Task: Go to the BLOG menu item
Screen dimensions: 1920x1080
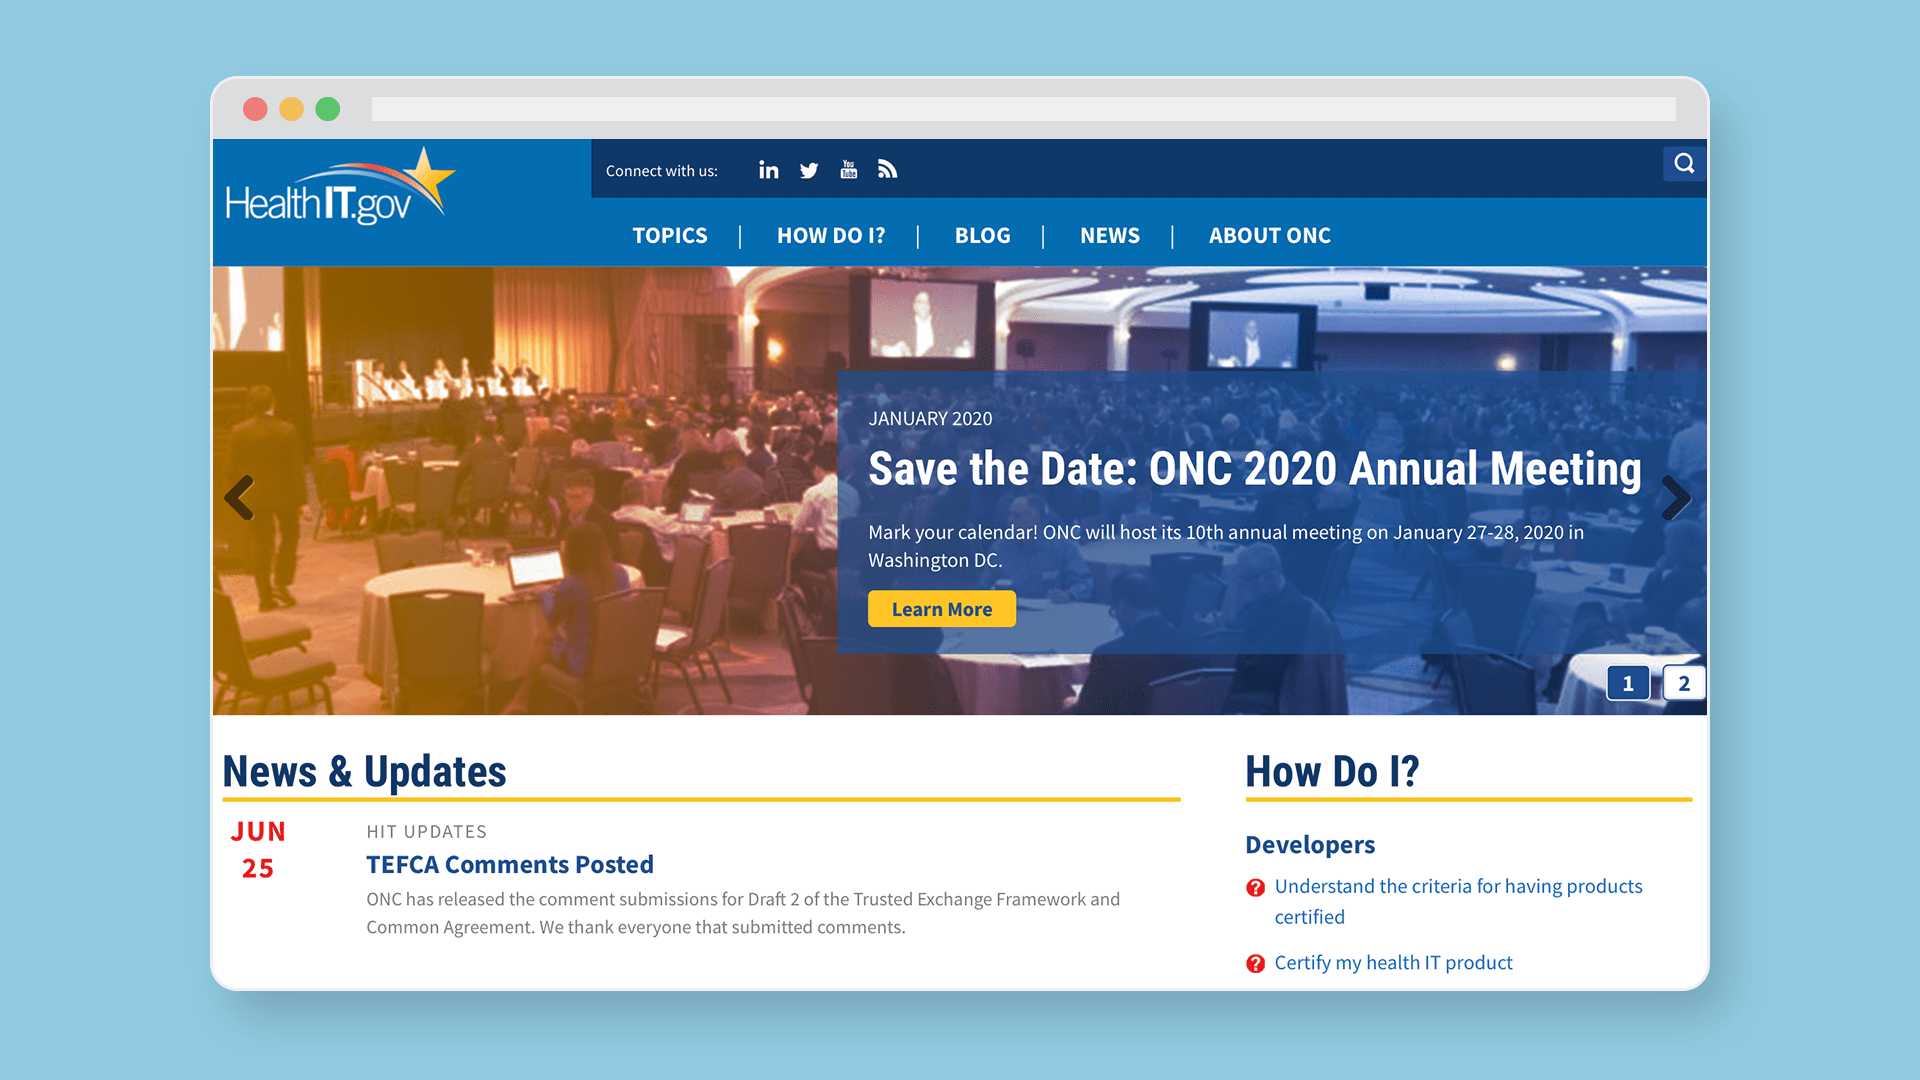Action: click(x=982, y=236)
